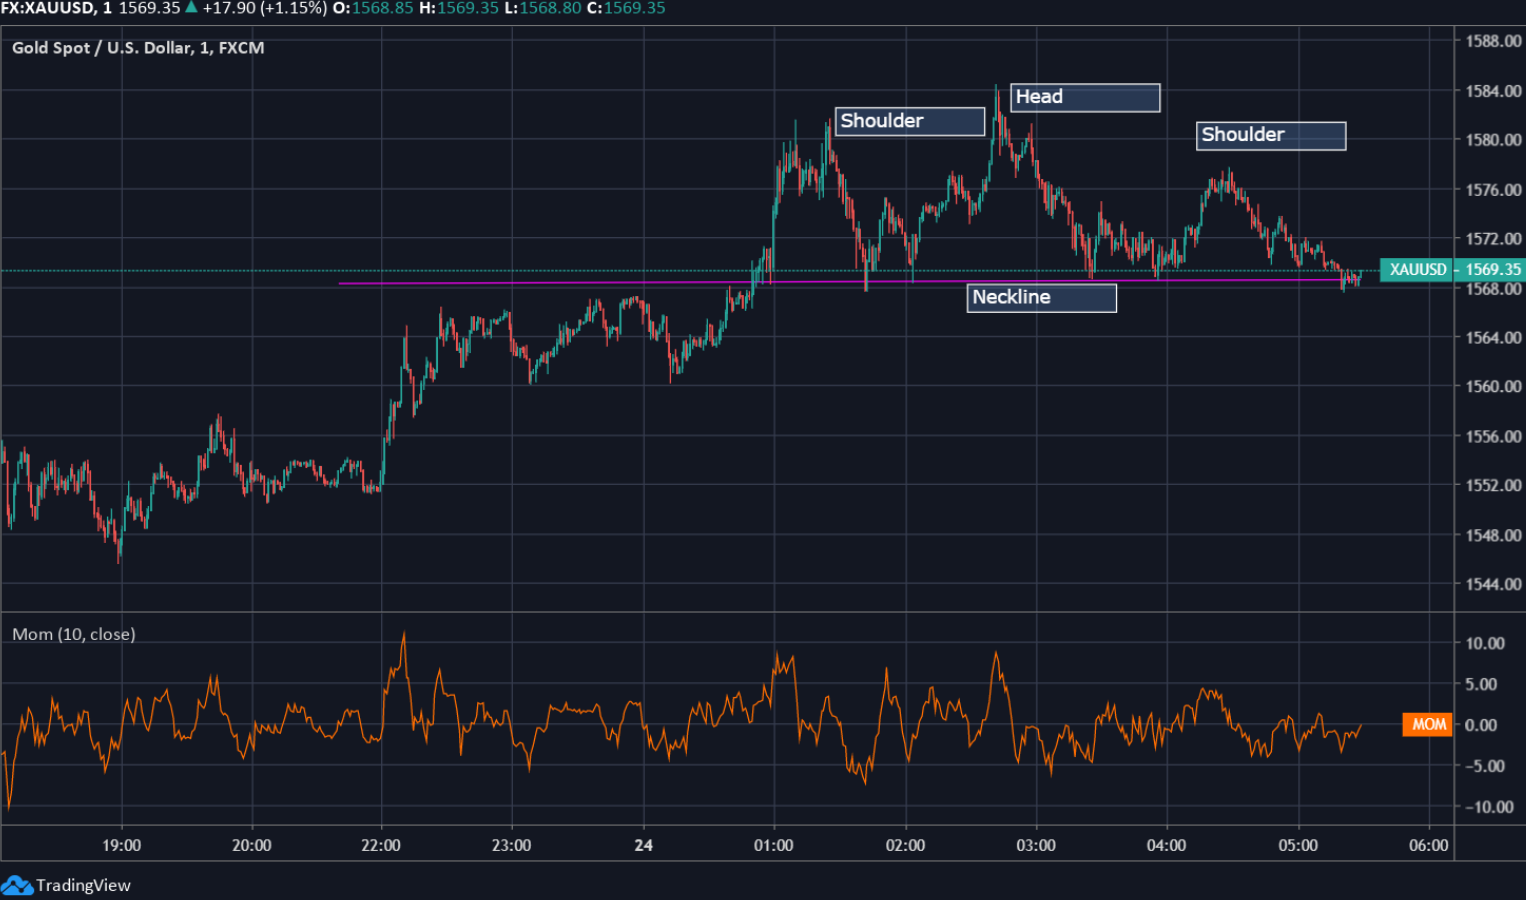Select the left Shoulder annotation label

coord(909,121)
